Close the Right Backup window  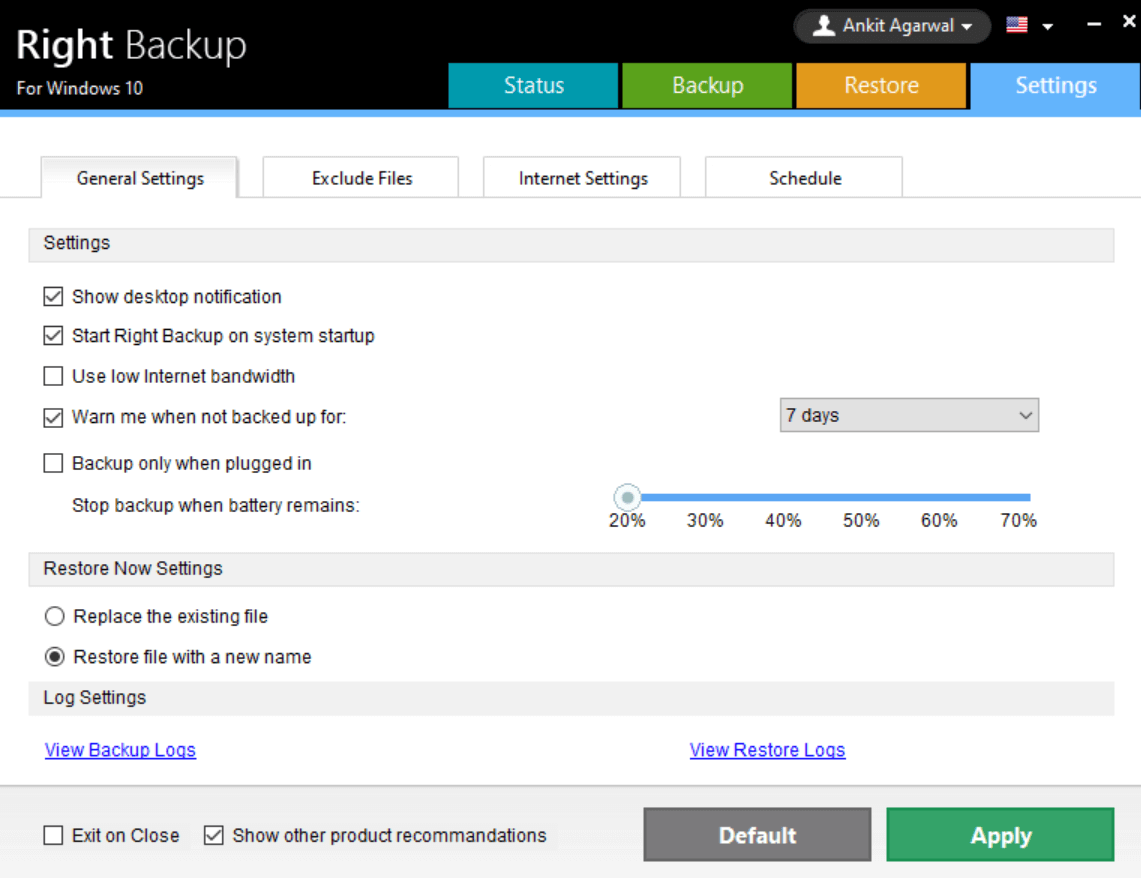(x=1126, y=26)
